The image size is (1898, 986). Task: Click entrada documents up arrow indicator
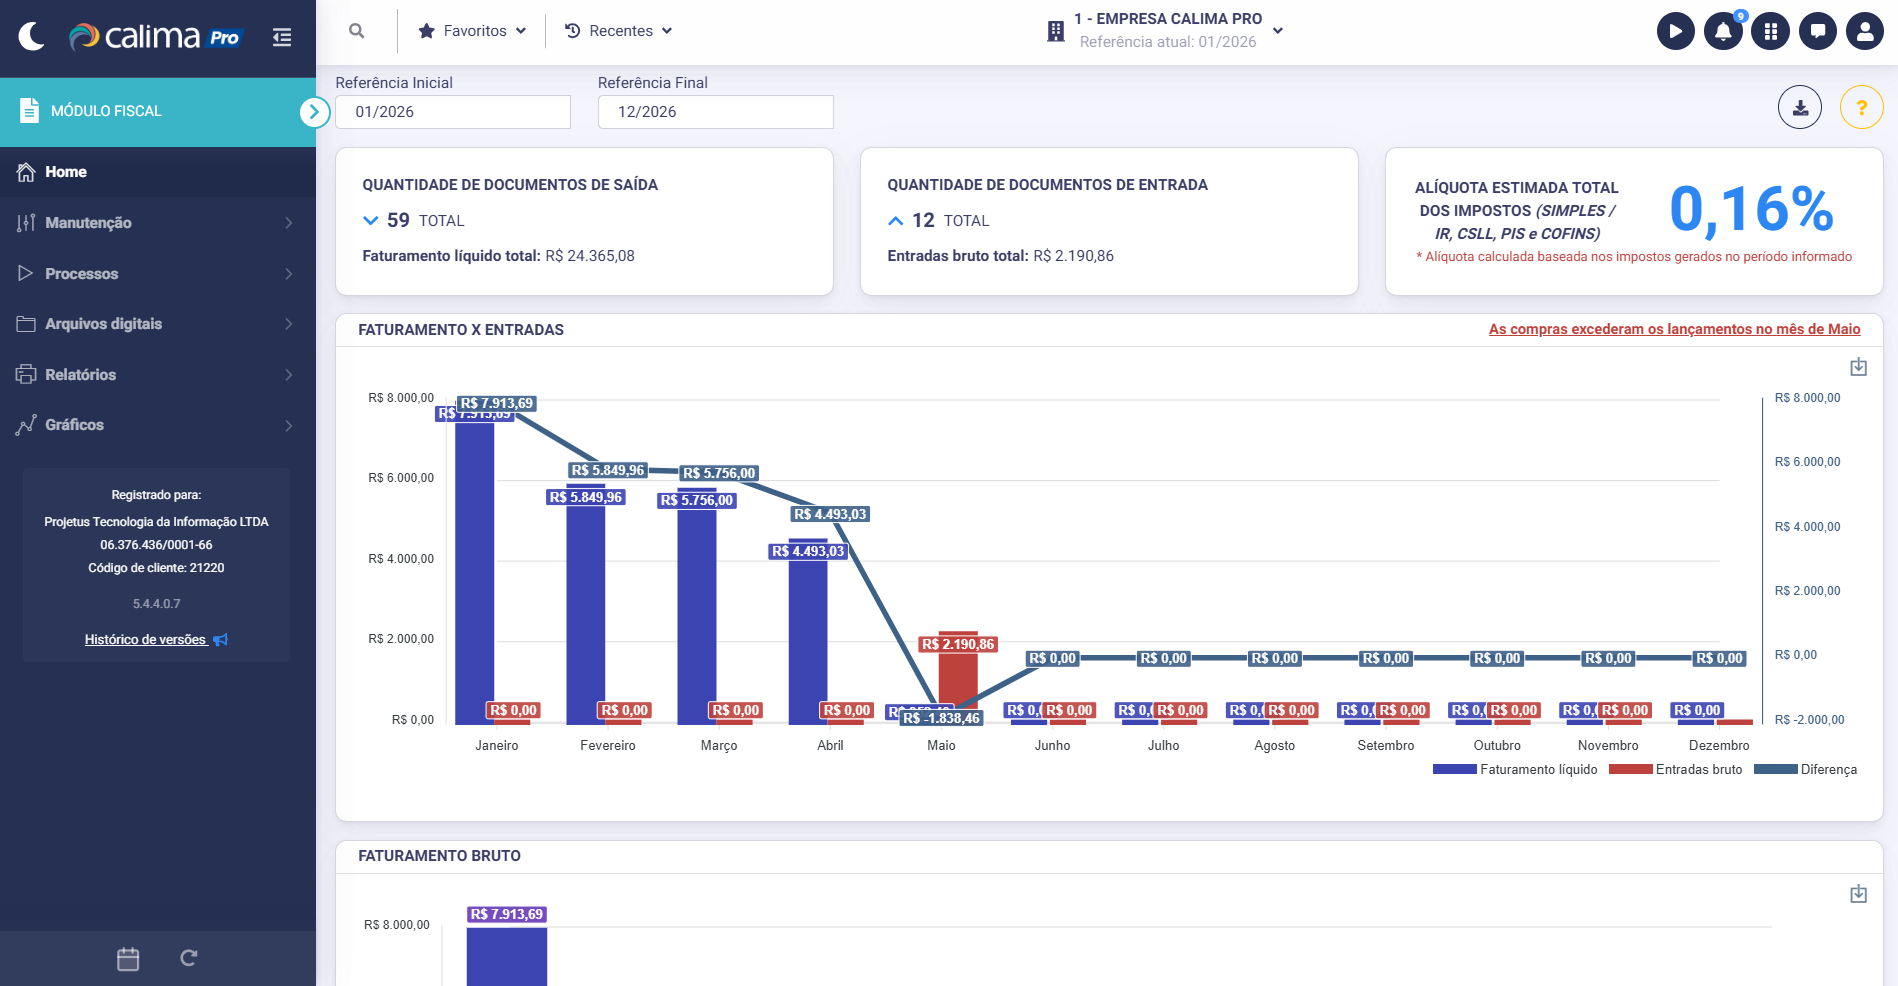(895, 221)
